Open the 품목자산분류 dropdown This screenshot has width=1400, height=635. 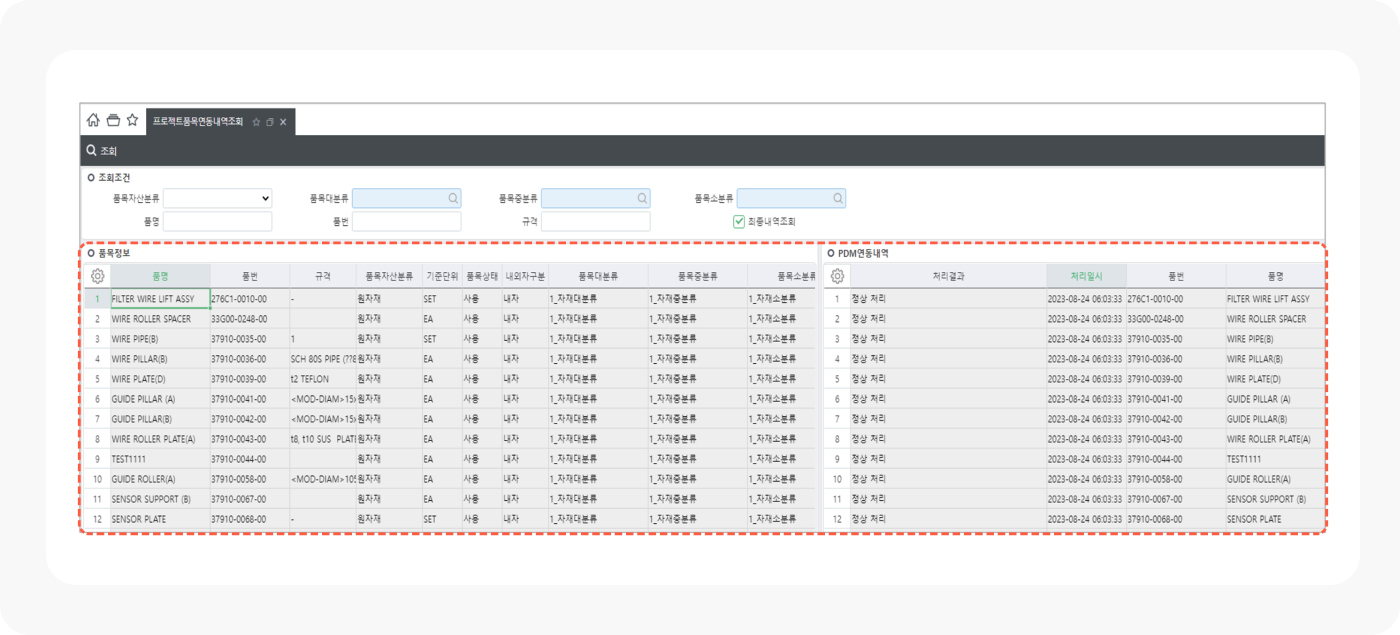pyautogui.click(x=218, y=198)
